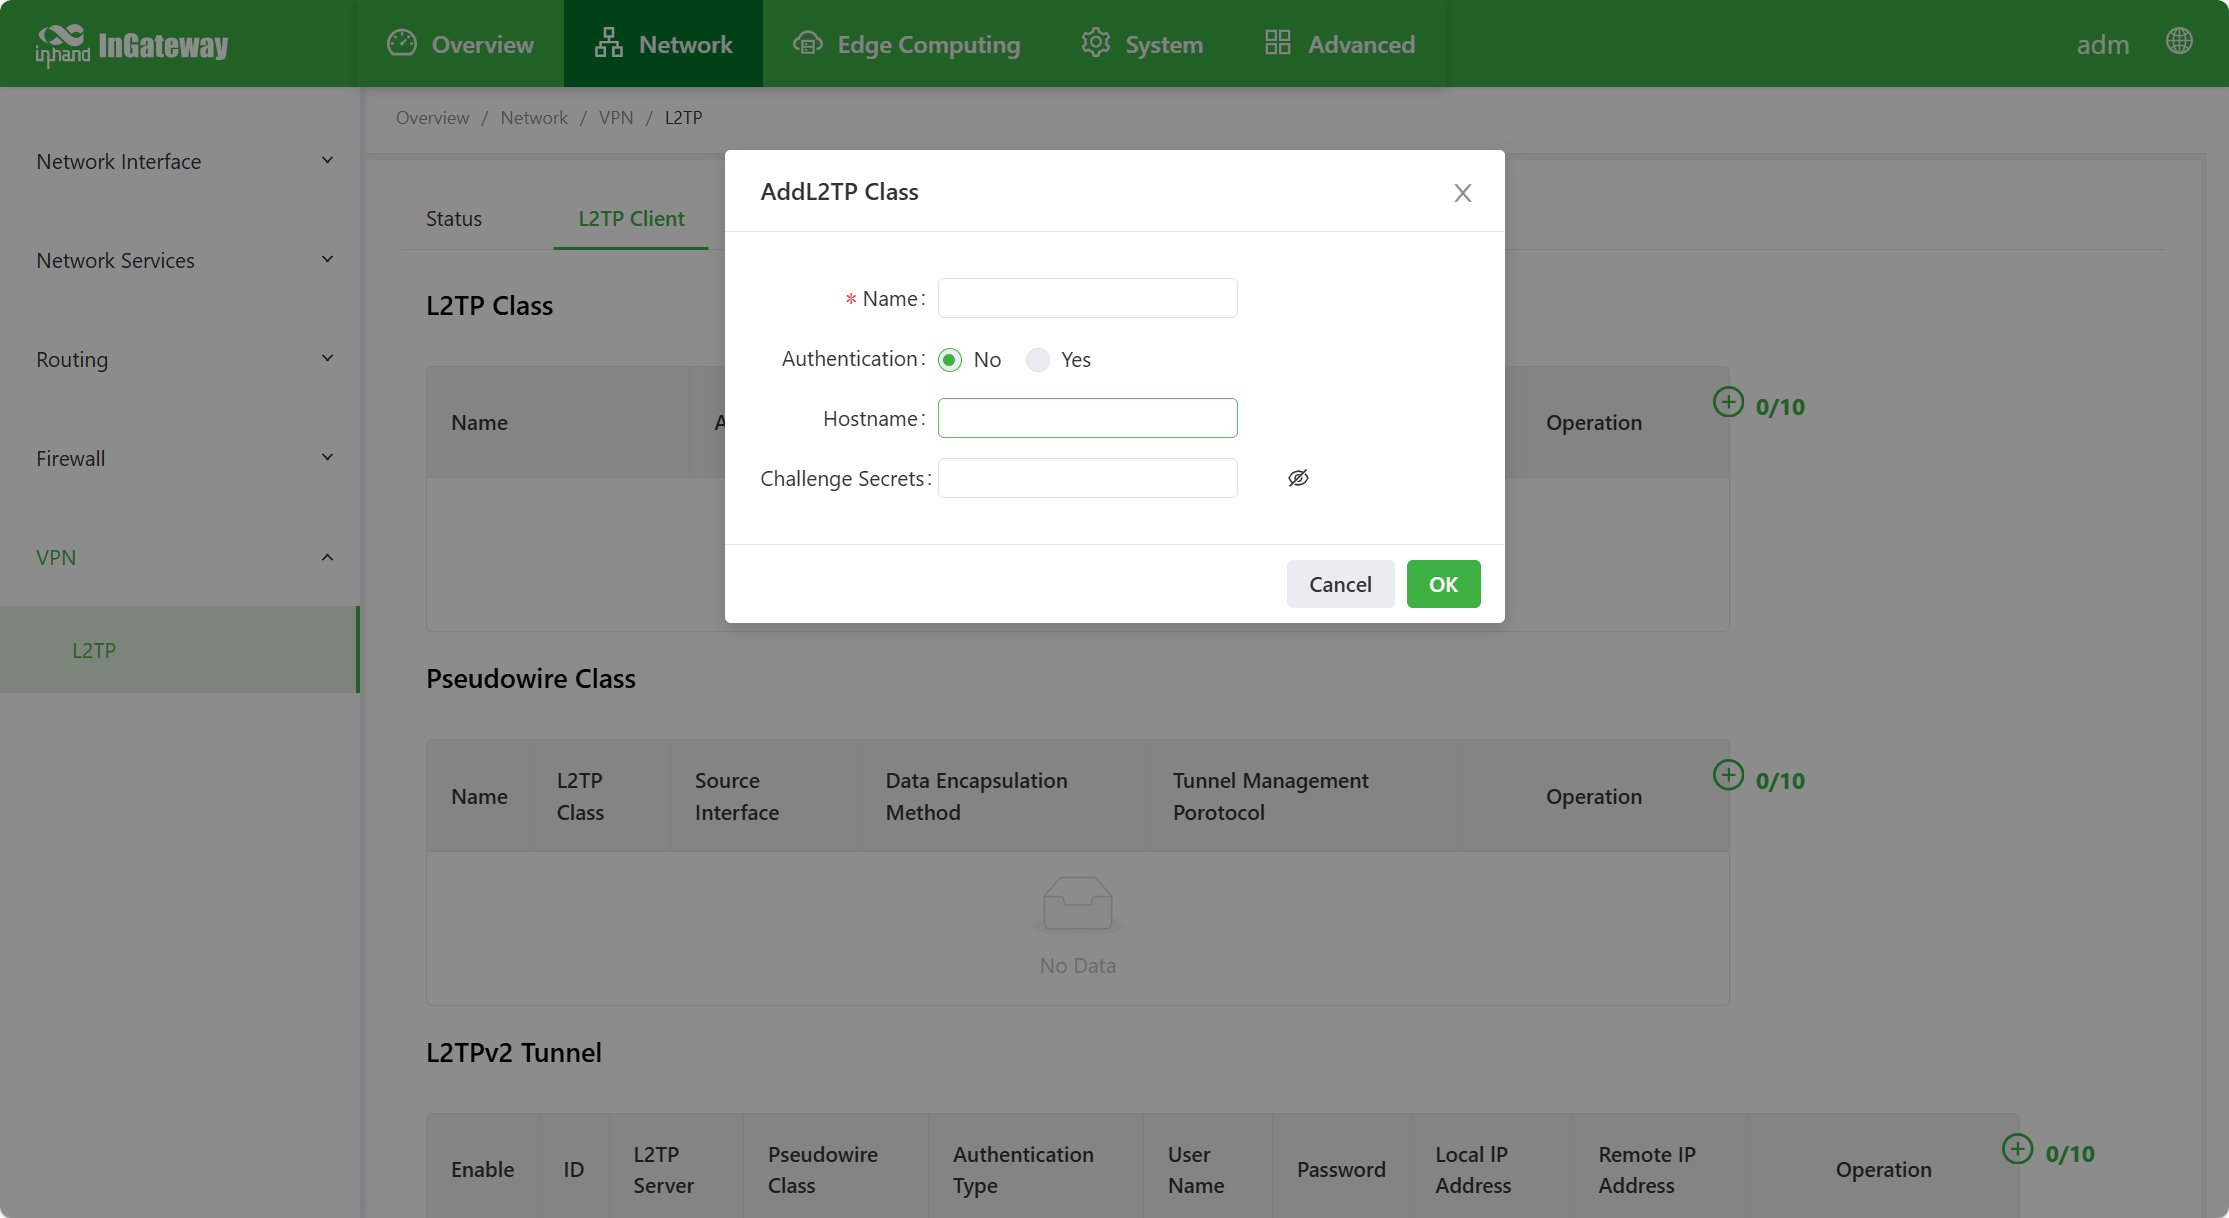Click the Cancel button

1339,584
